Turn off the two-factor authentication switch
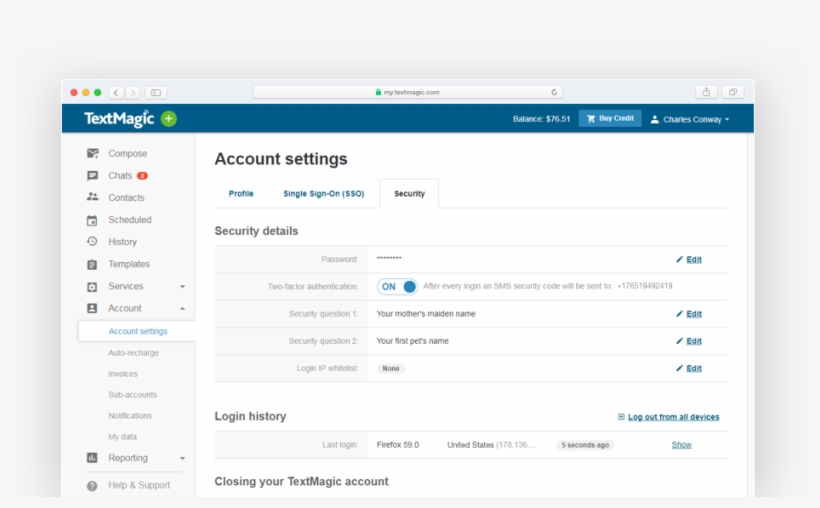Viewport: 820px width, 508px height. pyautogui.click(x=397, y=287)
